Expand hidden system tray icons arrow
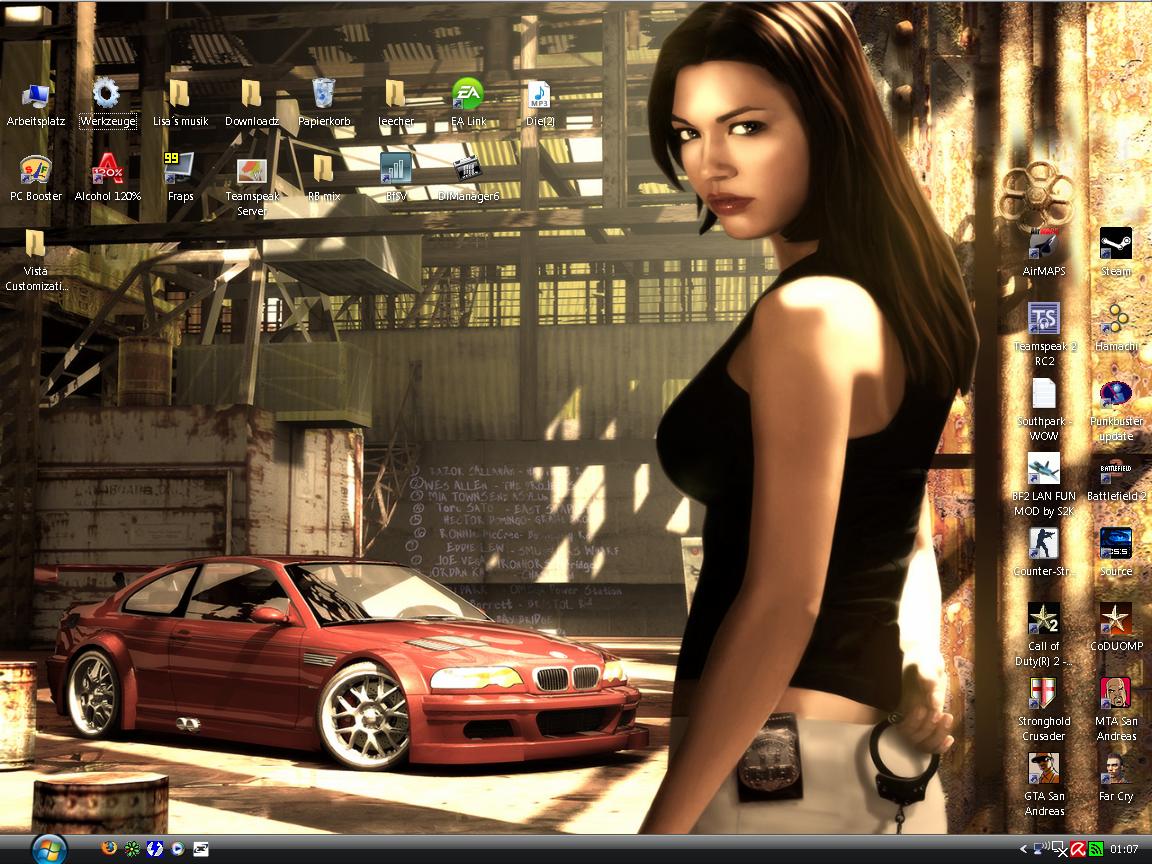The height and width of the screenshot is (864, 1152). pos(1023,849)
